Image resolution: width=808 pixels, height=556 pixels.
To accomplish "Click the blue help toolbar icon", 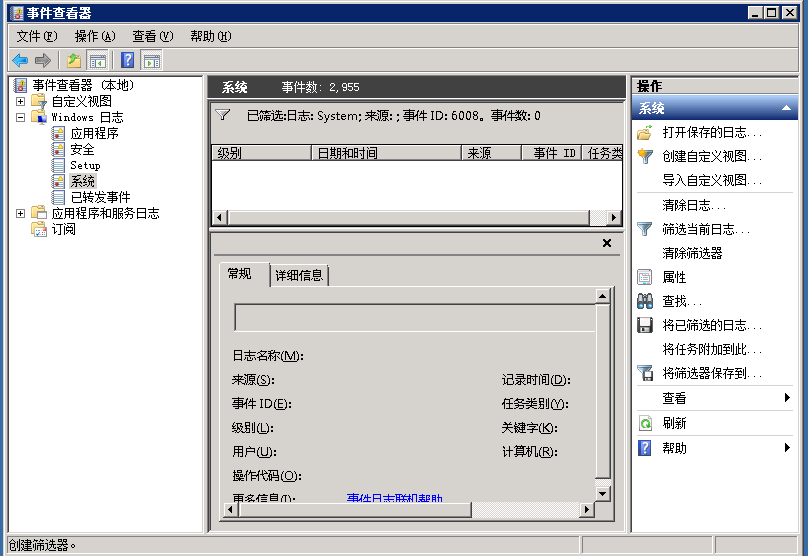I will [x=128, y=60].
